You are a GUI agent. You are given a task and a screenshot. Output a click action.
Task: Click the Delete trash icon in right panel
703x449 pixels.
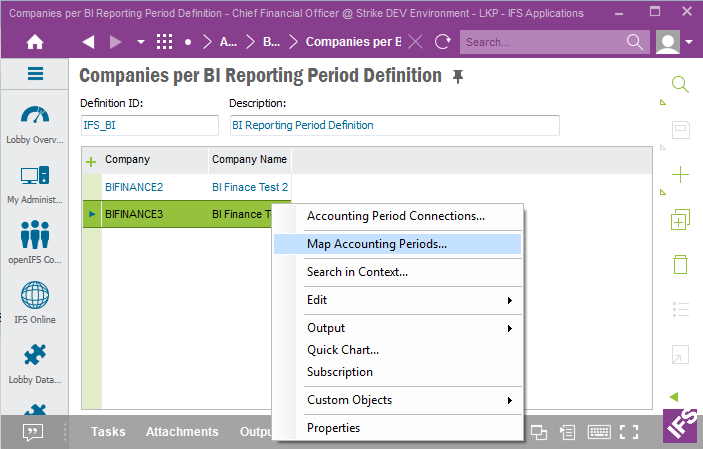[680, 265]
